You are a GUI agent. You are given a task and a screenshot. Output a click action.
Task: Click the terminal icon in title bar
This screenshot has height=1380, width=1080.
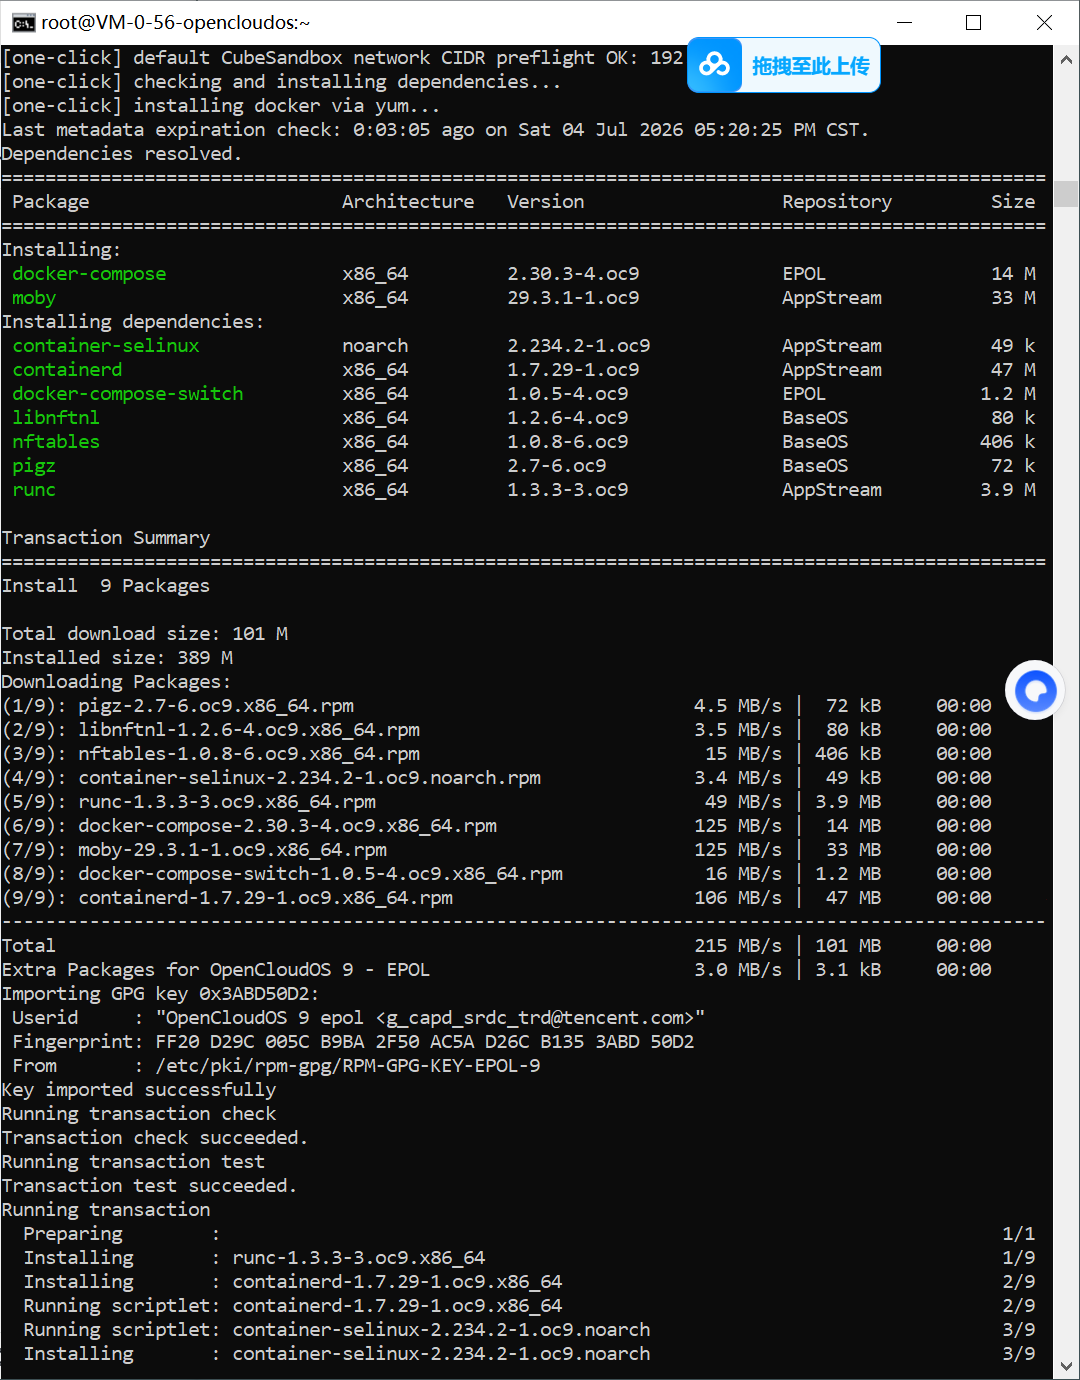coord(23,22)
